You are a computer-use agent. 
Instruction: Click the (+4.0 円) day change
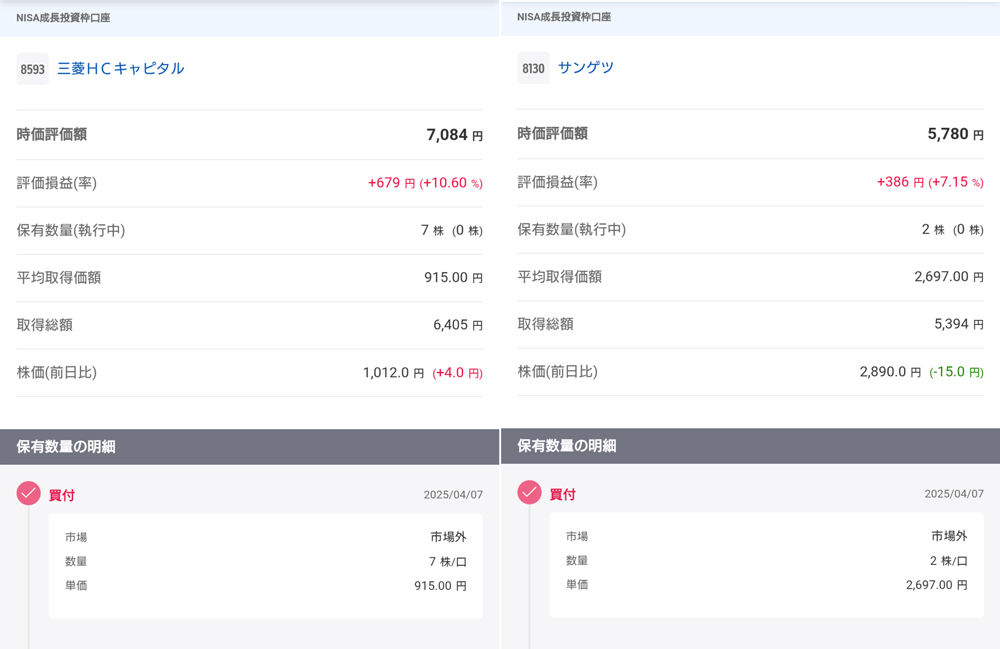[457, 373]
